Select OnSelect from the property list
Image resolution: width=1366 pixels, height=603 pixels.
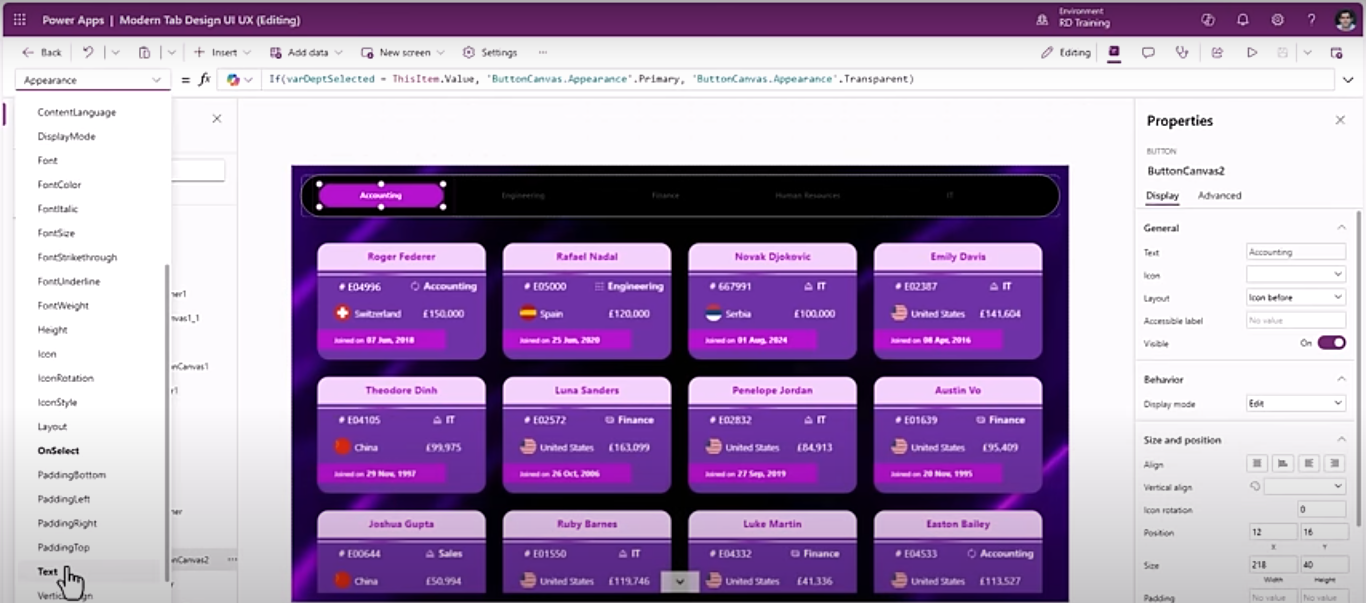pos(58,451)
